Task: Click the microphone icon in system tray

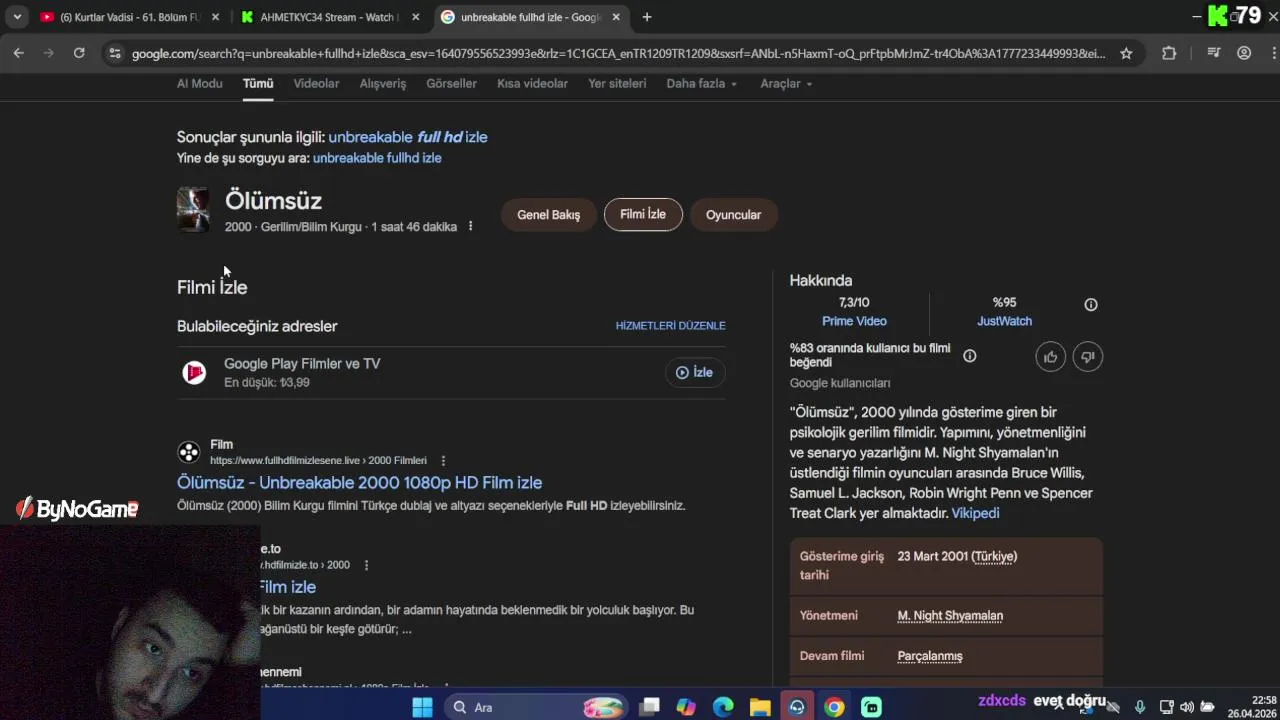Action: (1140, 707)
